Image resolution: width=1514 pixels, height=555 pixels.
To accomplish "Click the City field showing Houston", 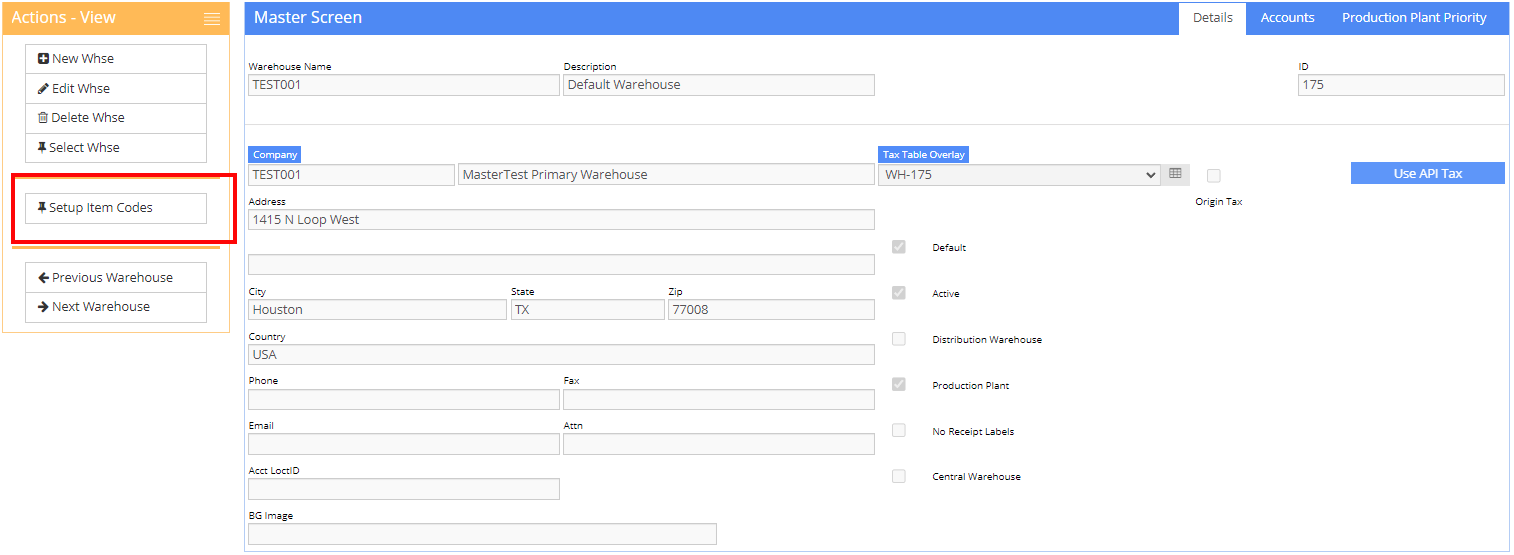I will (377, 310).
